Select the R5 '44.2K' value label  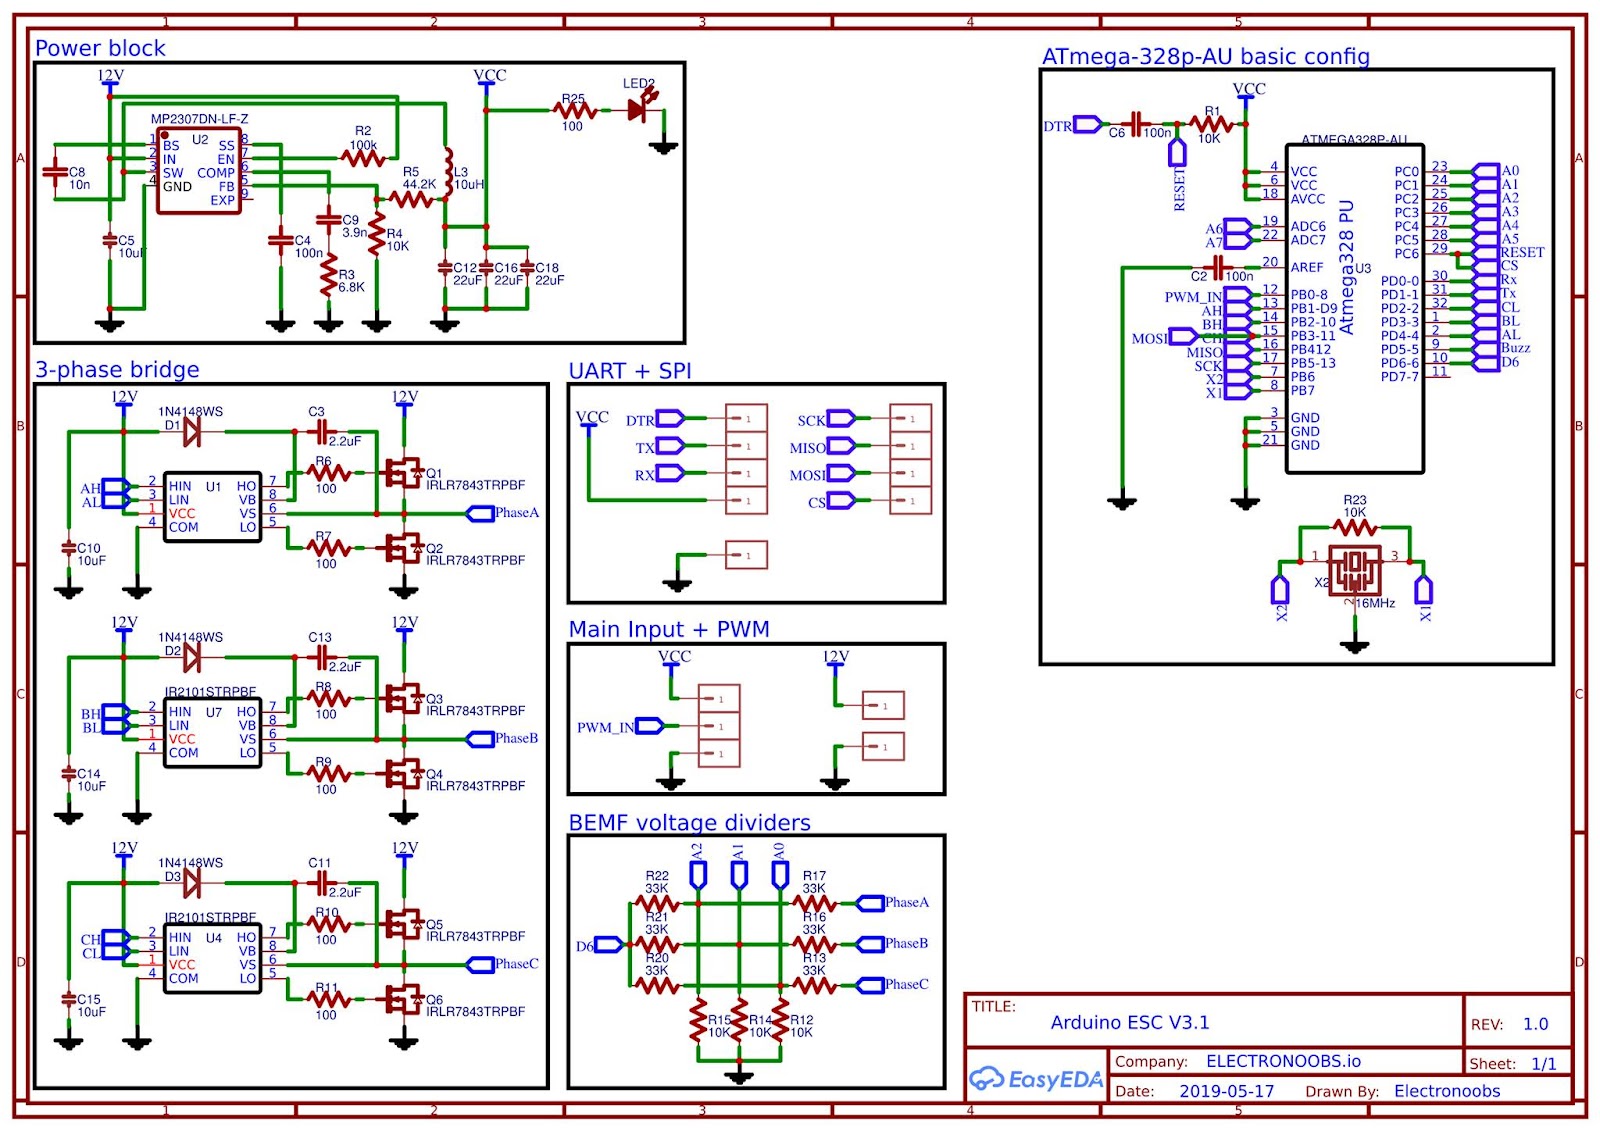pyautogui.click(x=419, y=184)
